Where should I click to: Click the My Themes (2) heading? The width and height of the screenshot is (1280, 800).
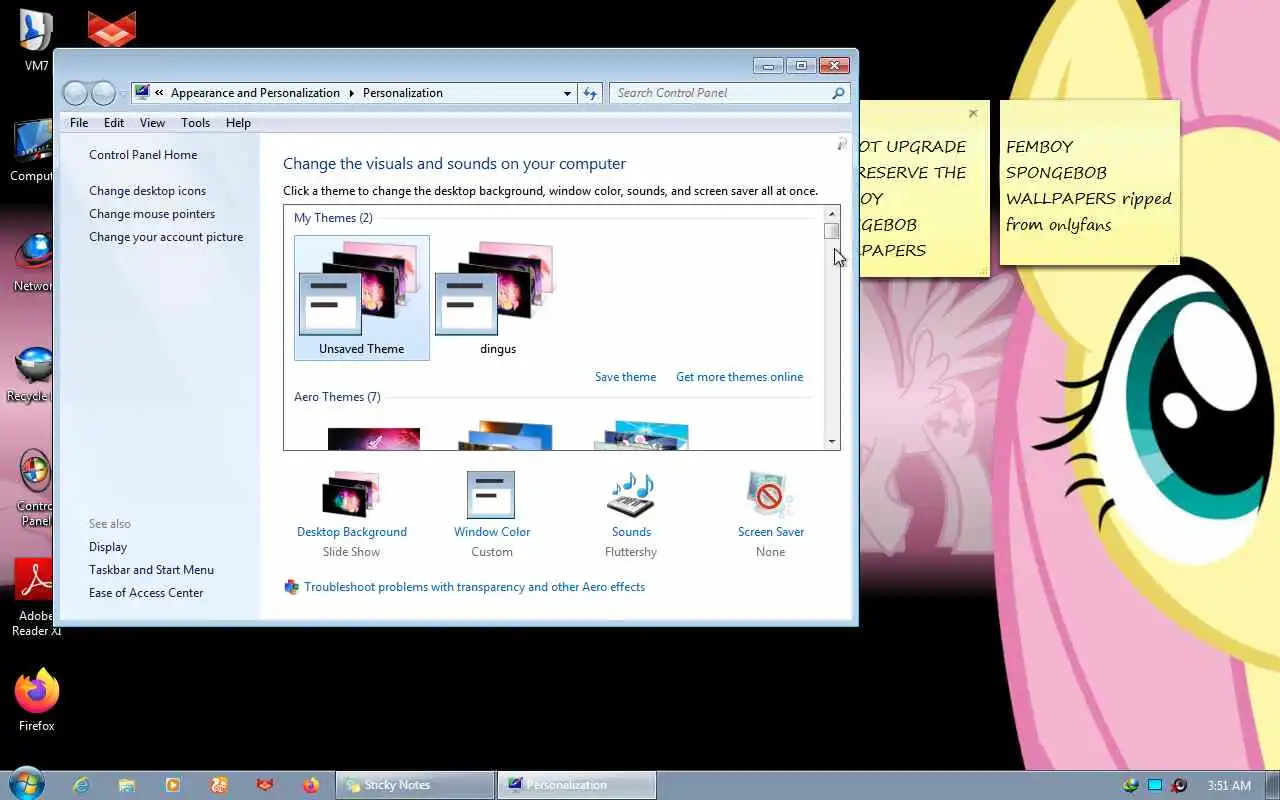click(333, 218)
